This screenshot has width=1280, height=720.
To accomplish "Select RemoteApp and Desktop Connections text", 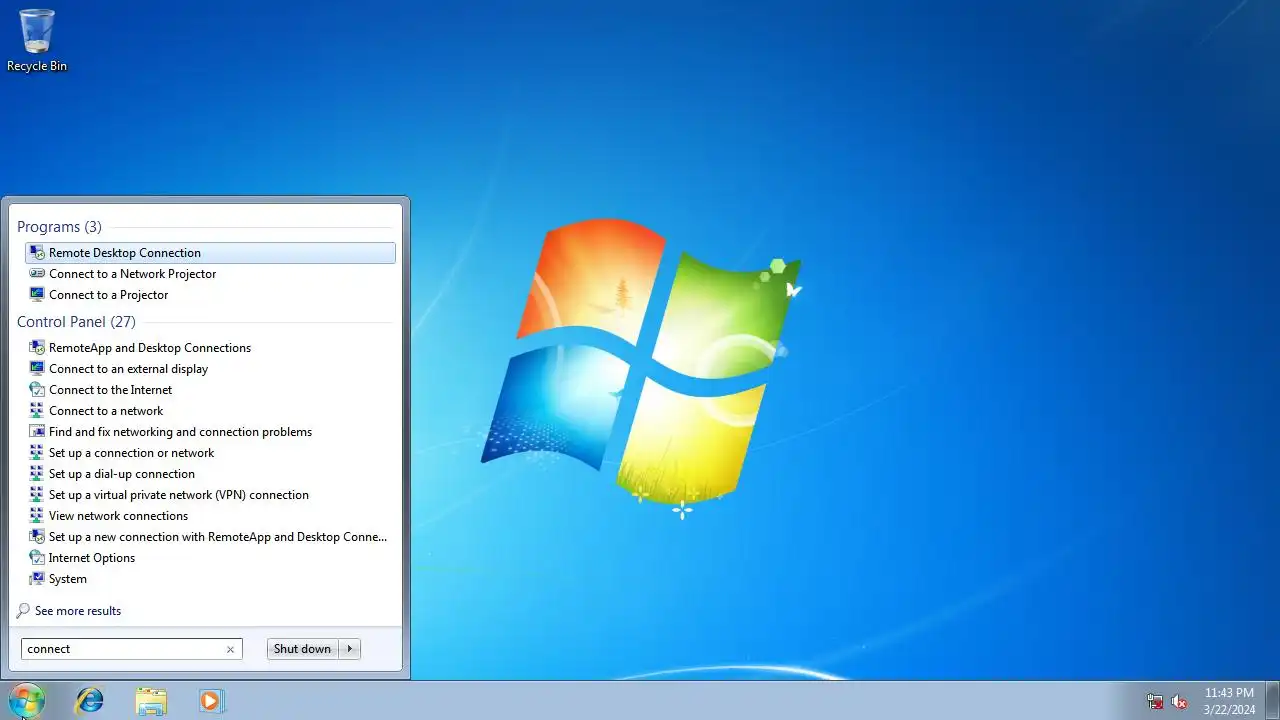I will click(150, 348).
